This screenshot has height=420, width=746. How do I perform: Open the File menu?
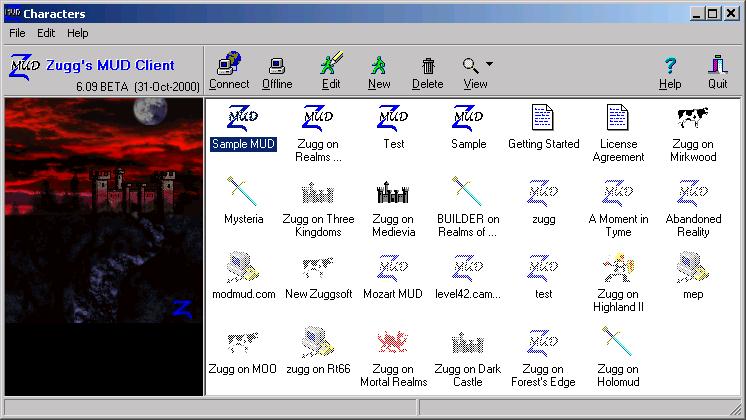click(18, 33)
